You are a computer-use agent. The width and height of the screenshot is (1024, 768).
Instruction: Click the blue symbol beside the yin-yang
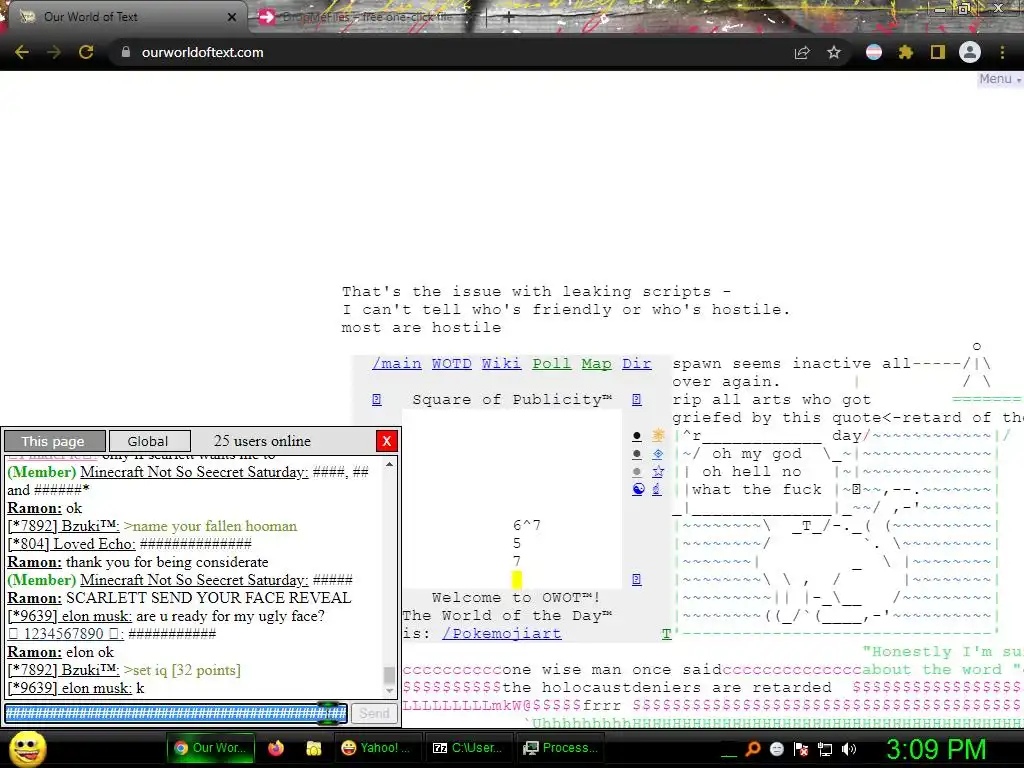tap(657, 489)
